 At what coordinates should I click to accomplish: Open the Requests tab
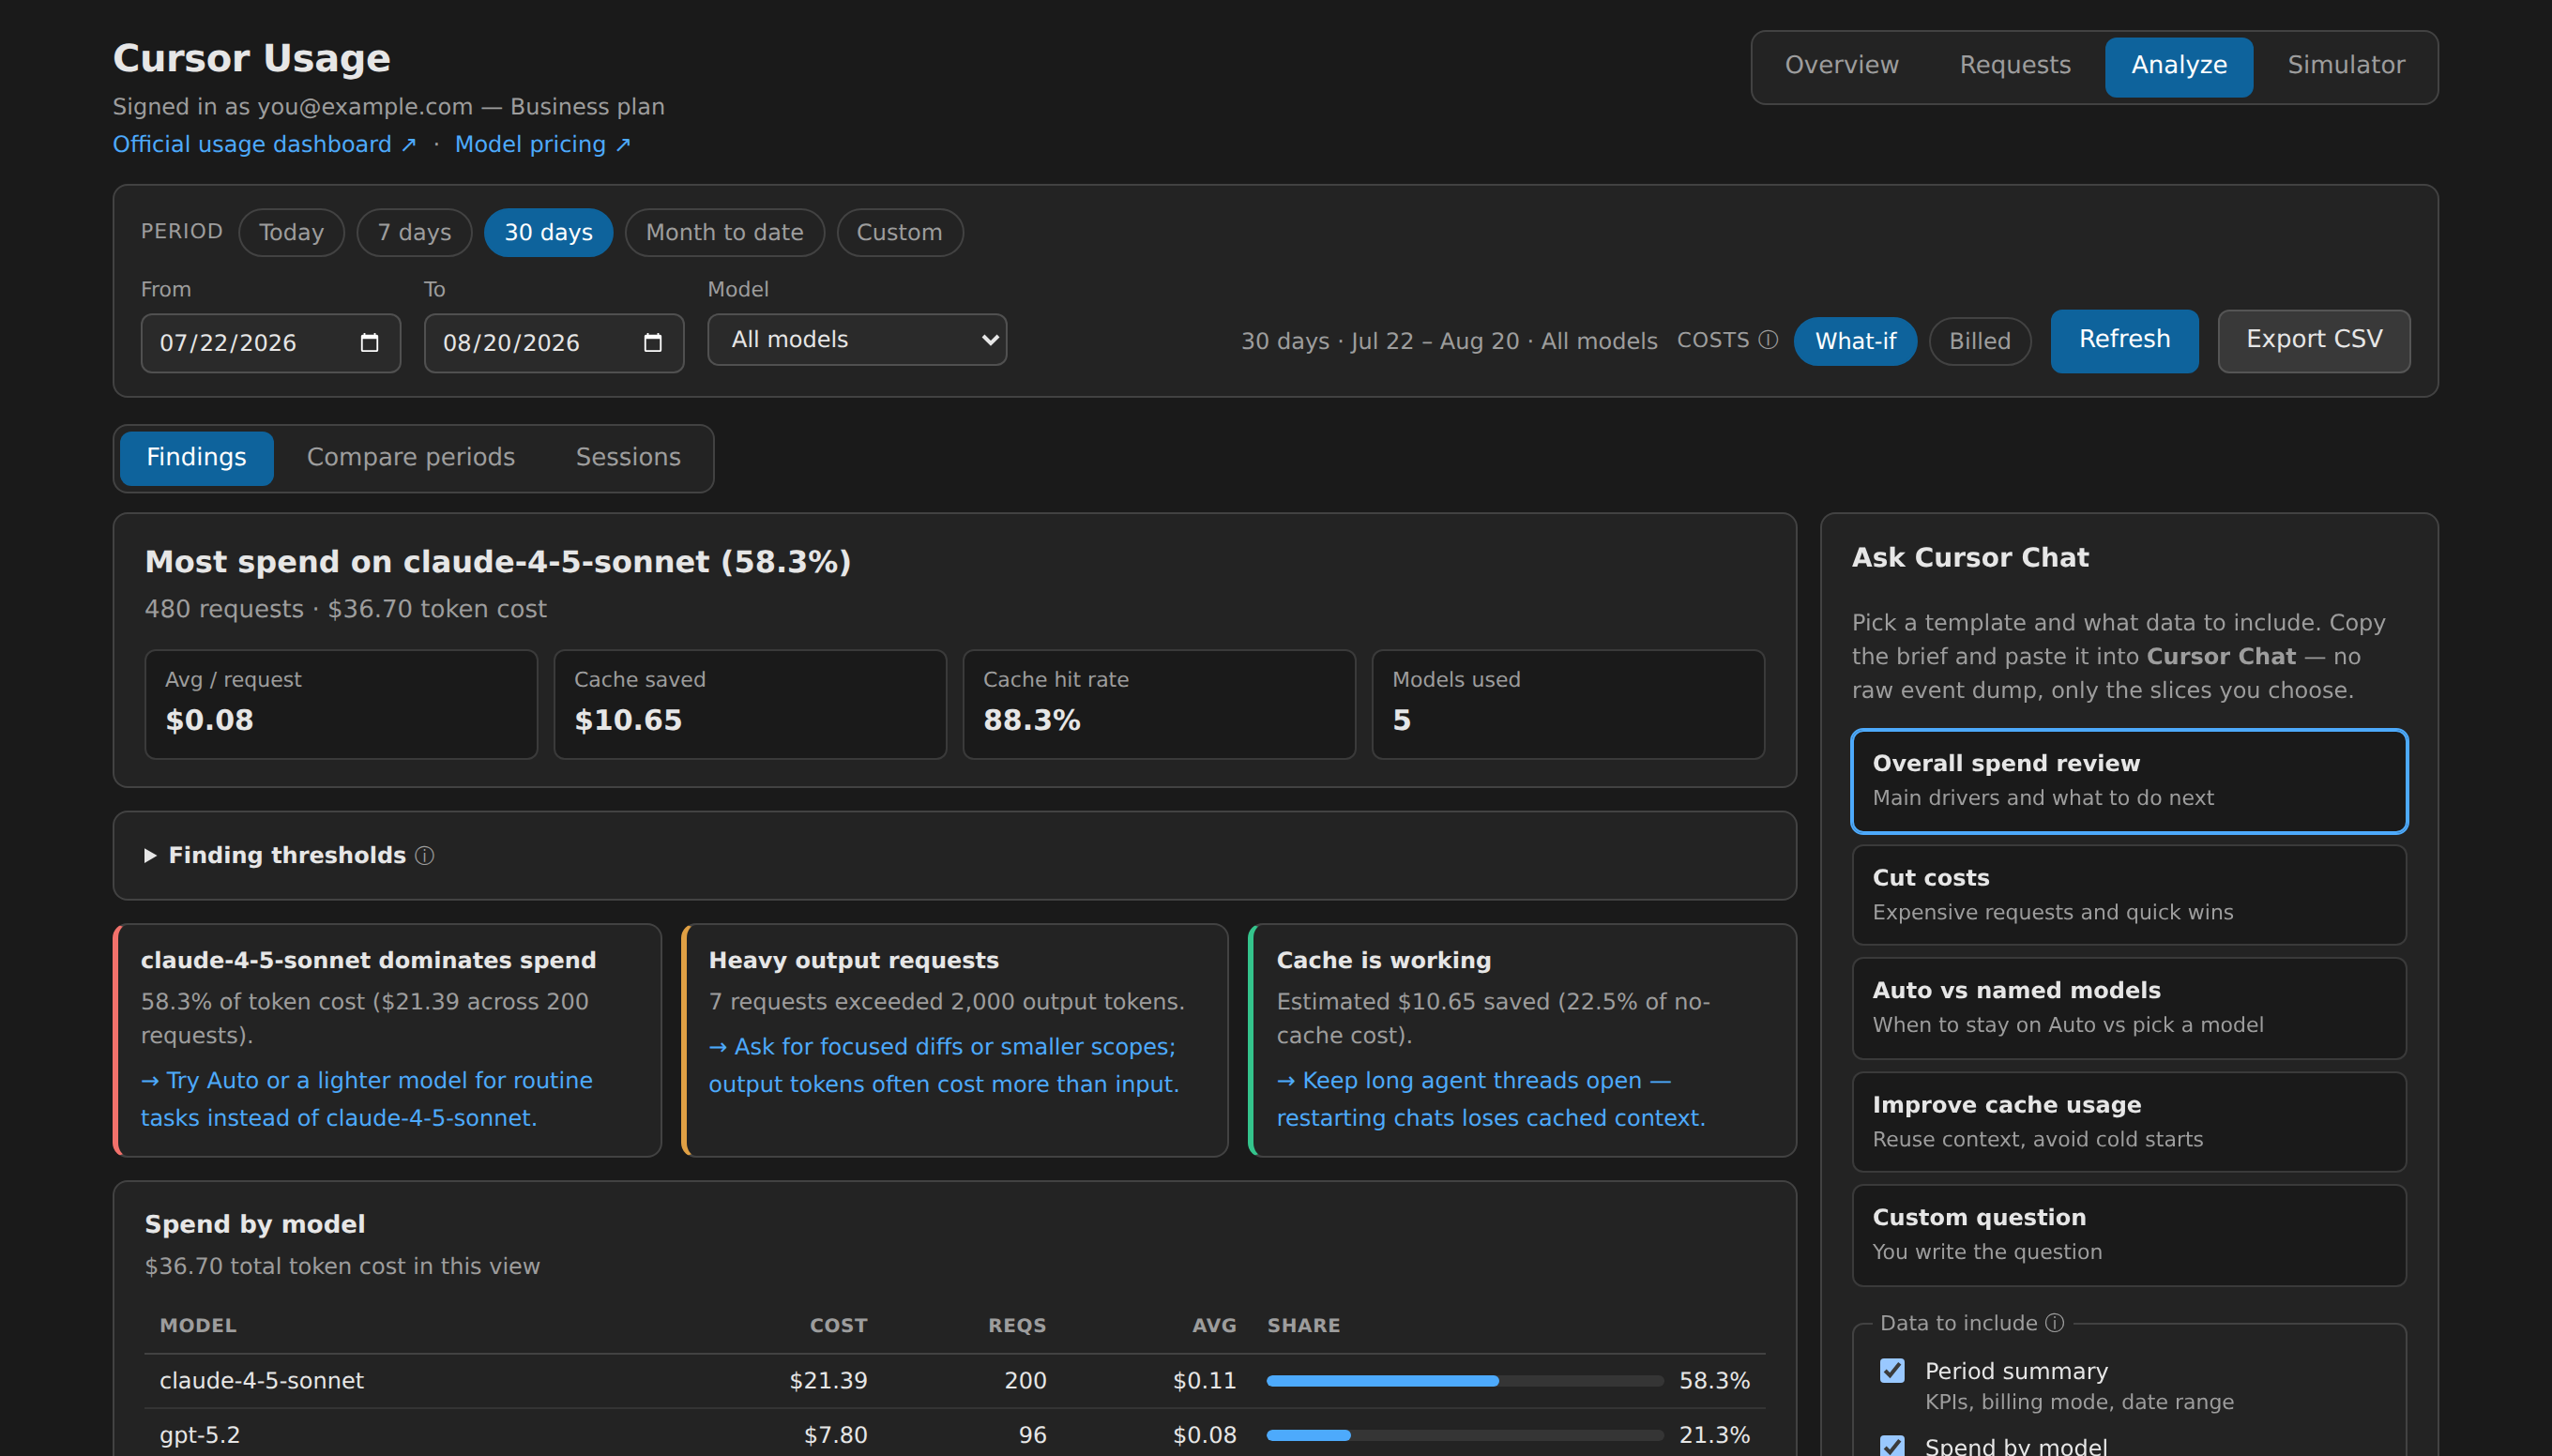tap(2014, 65)
